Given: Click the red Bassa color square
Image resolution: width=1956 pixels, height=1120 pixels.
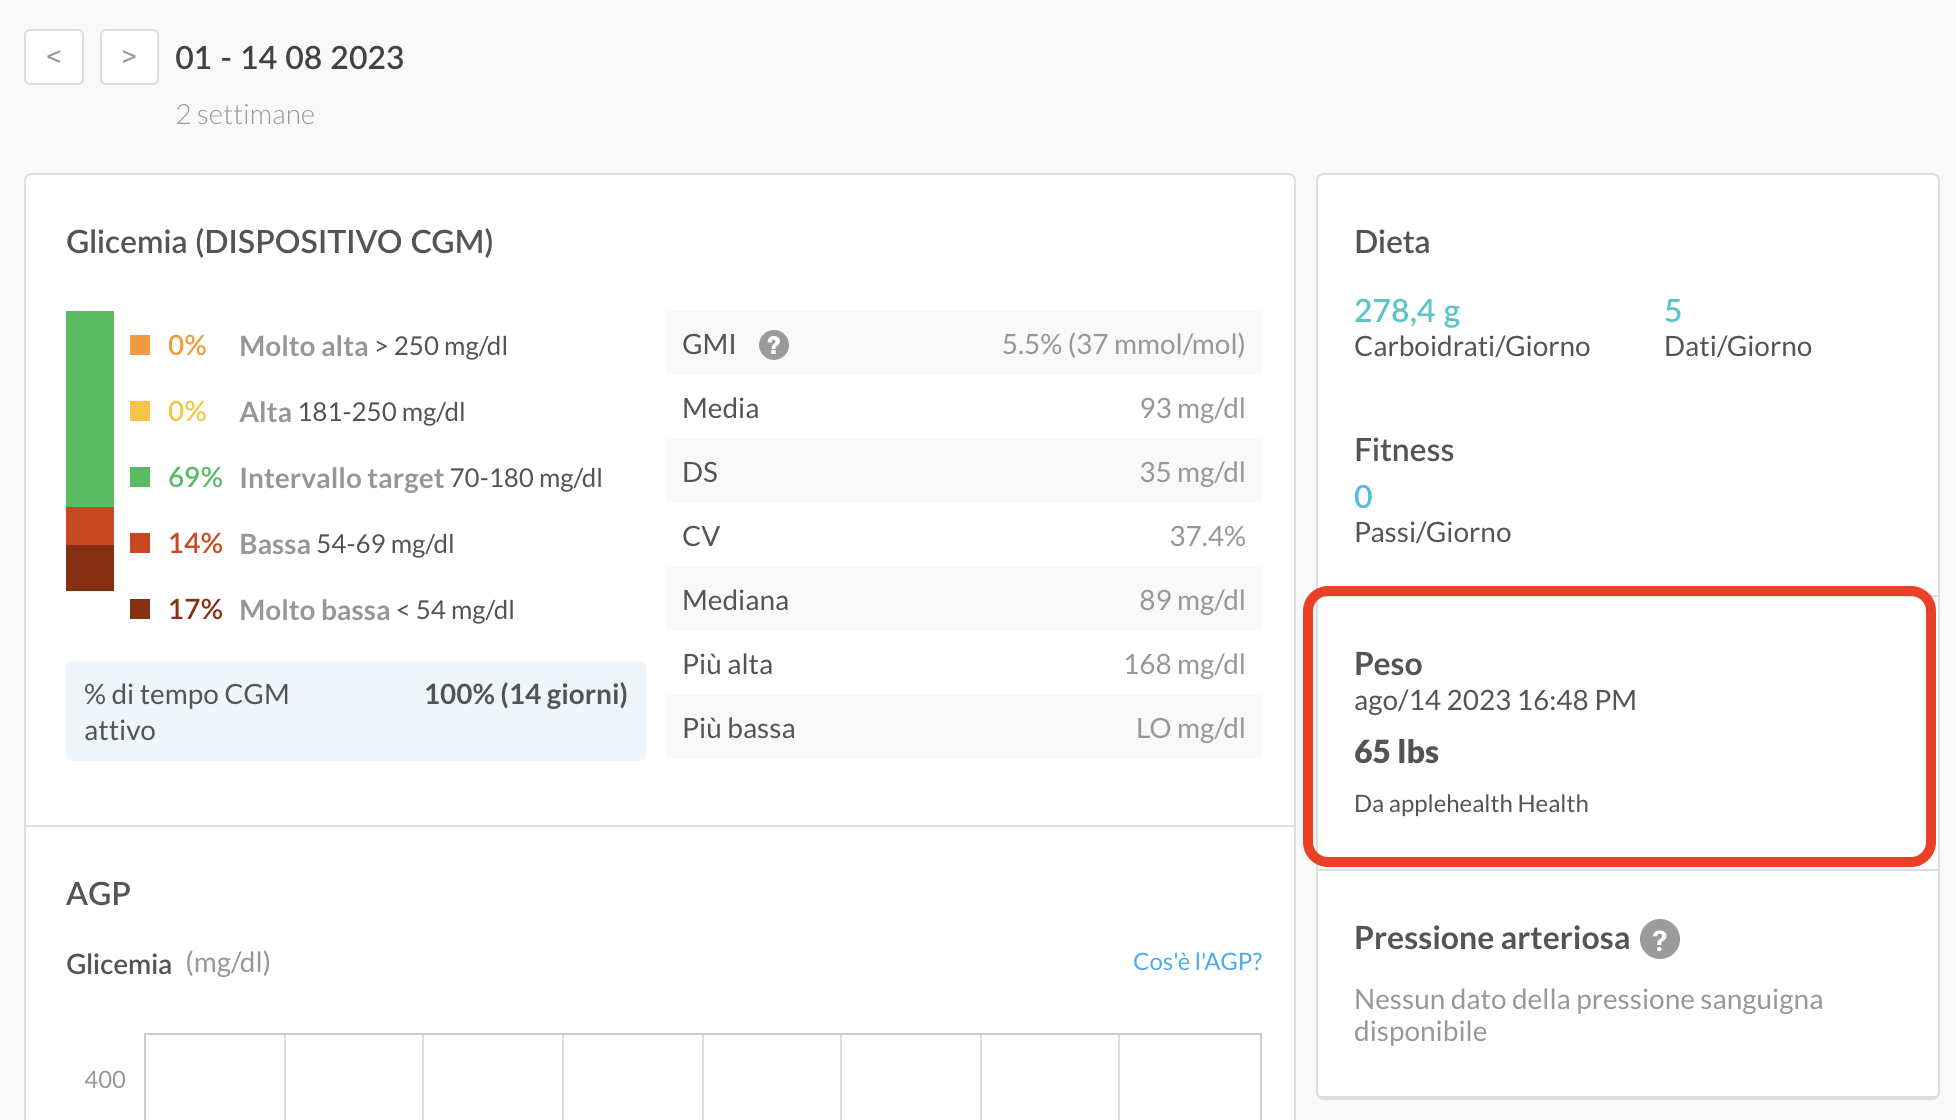Looking at the screenshot, I should 140,543.
